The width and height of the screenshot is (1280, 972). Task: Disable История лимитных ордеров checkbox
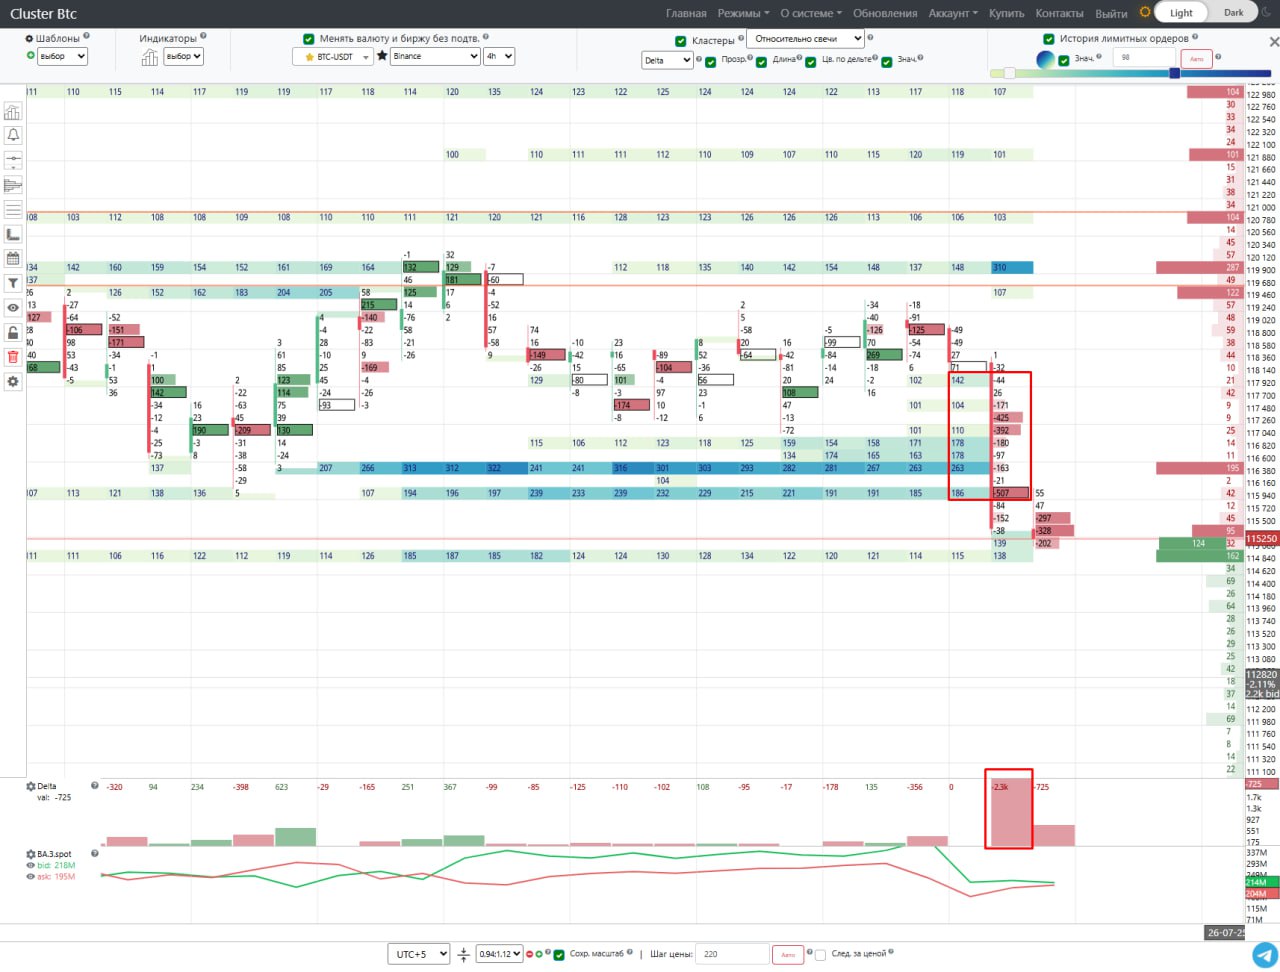(1048, 39)
